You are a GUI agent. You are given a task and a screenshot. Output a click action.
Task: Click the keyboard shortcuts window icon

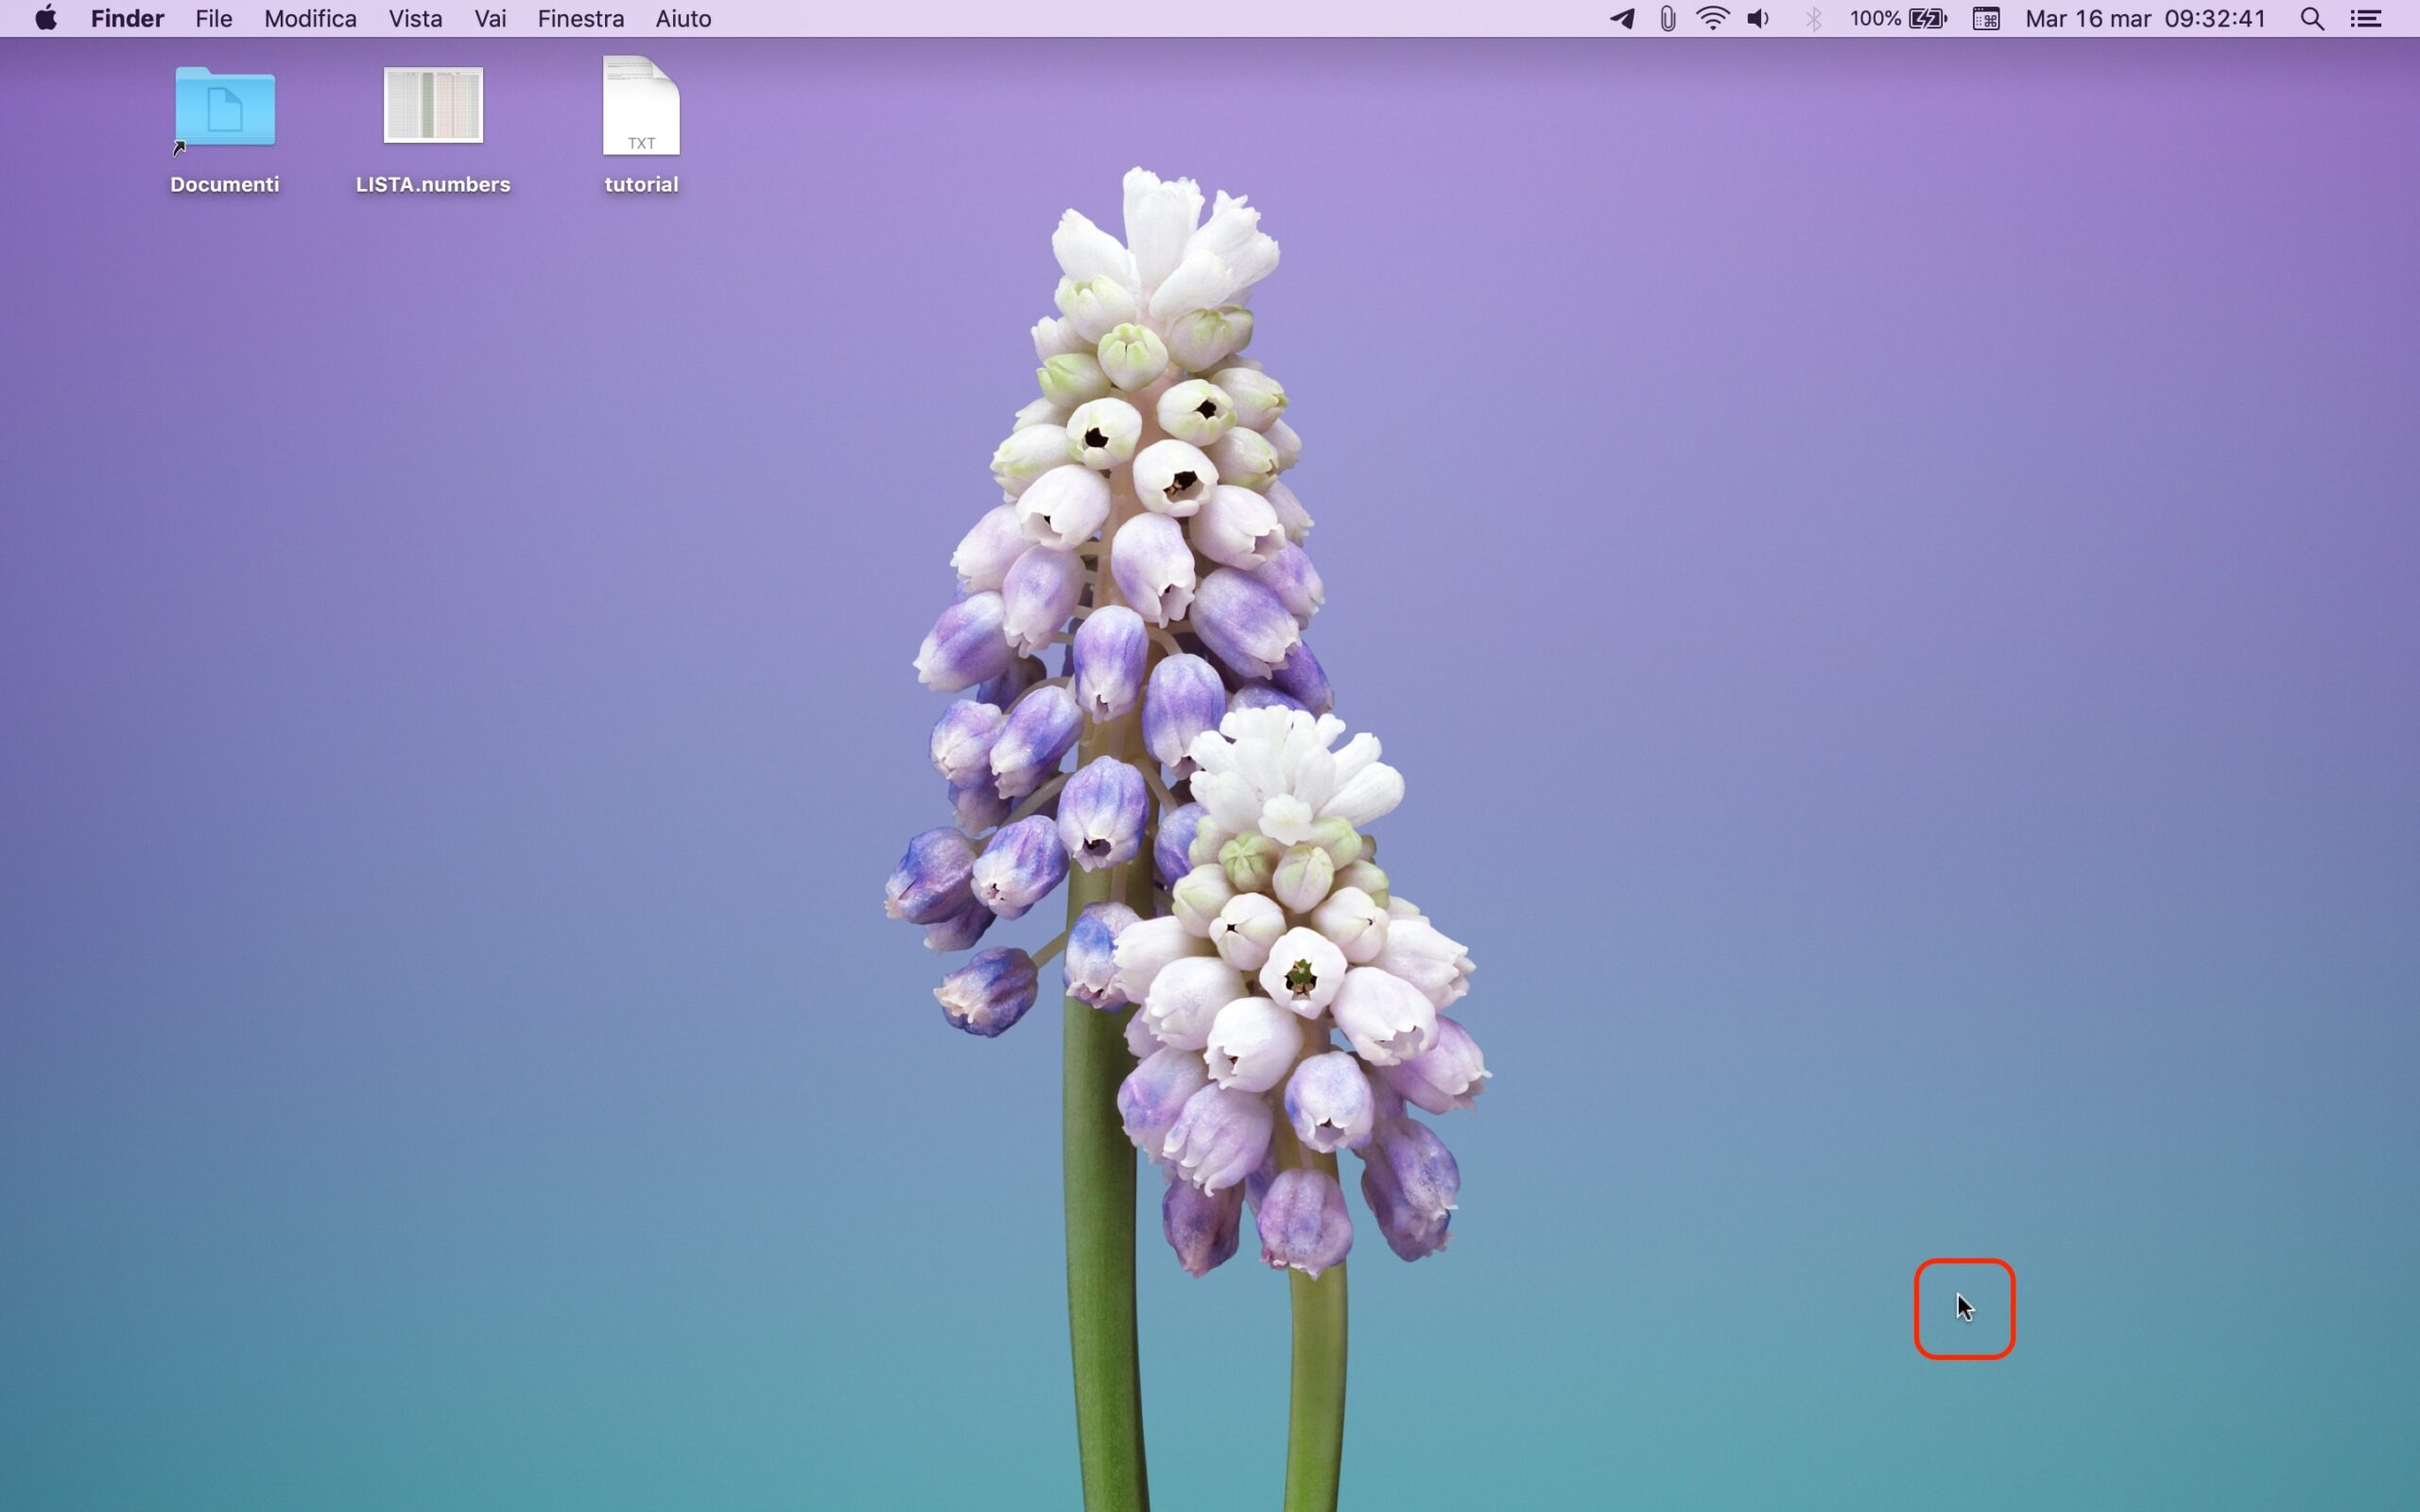click(1986, 19)
